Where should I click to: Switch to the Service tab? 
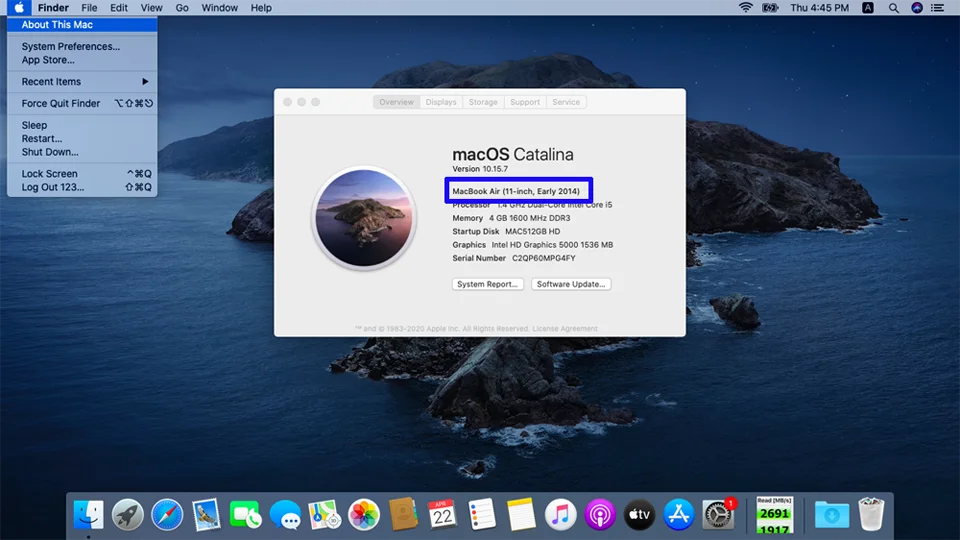[x=566, y=102]
